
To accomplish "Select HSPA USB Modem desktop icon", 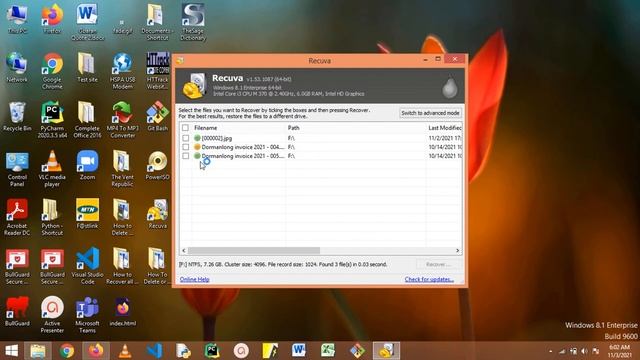I will tap(122, 71).
